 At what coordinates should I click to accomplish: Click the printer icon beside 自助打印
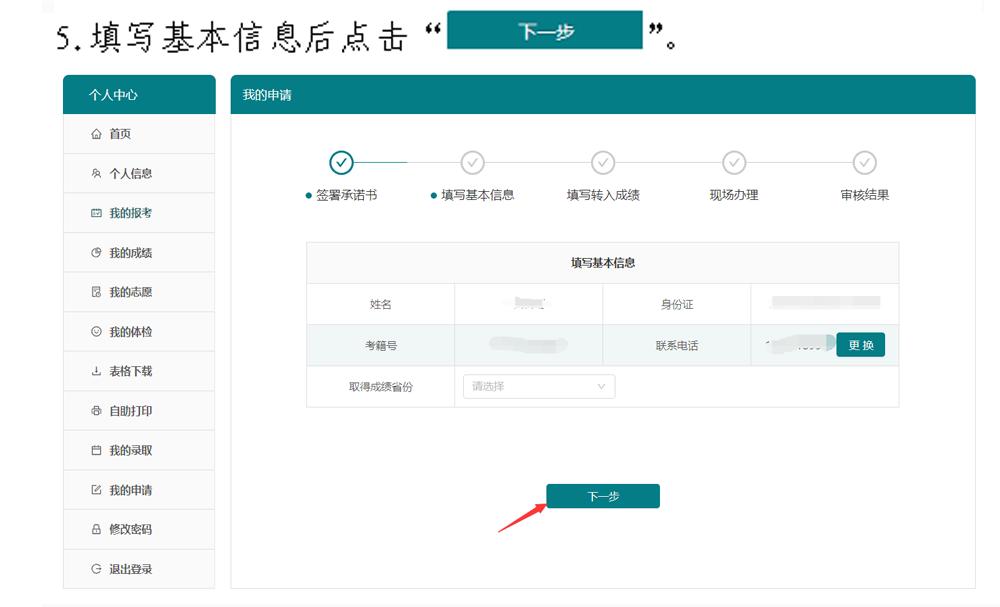click(96, 411)
